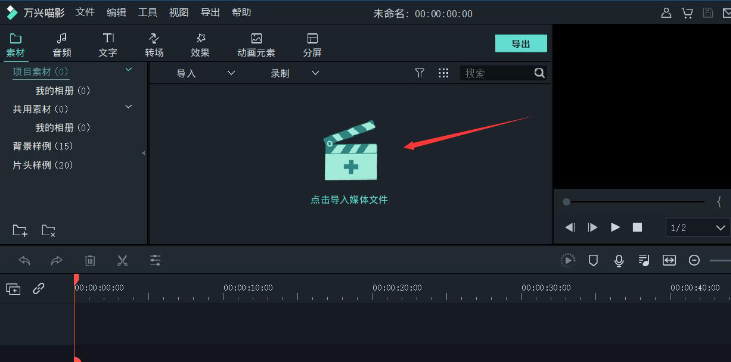The image size is (731, 362).
Task: Open the user account icon
Action: click(x=666, y=13)
